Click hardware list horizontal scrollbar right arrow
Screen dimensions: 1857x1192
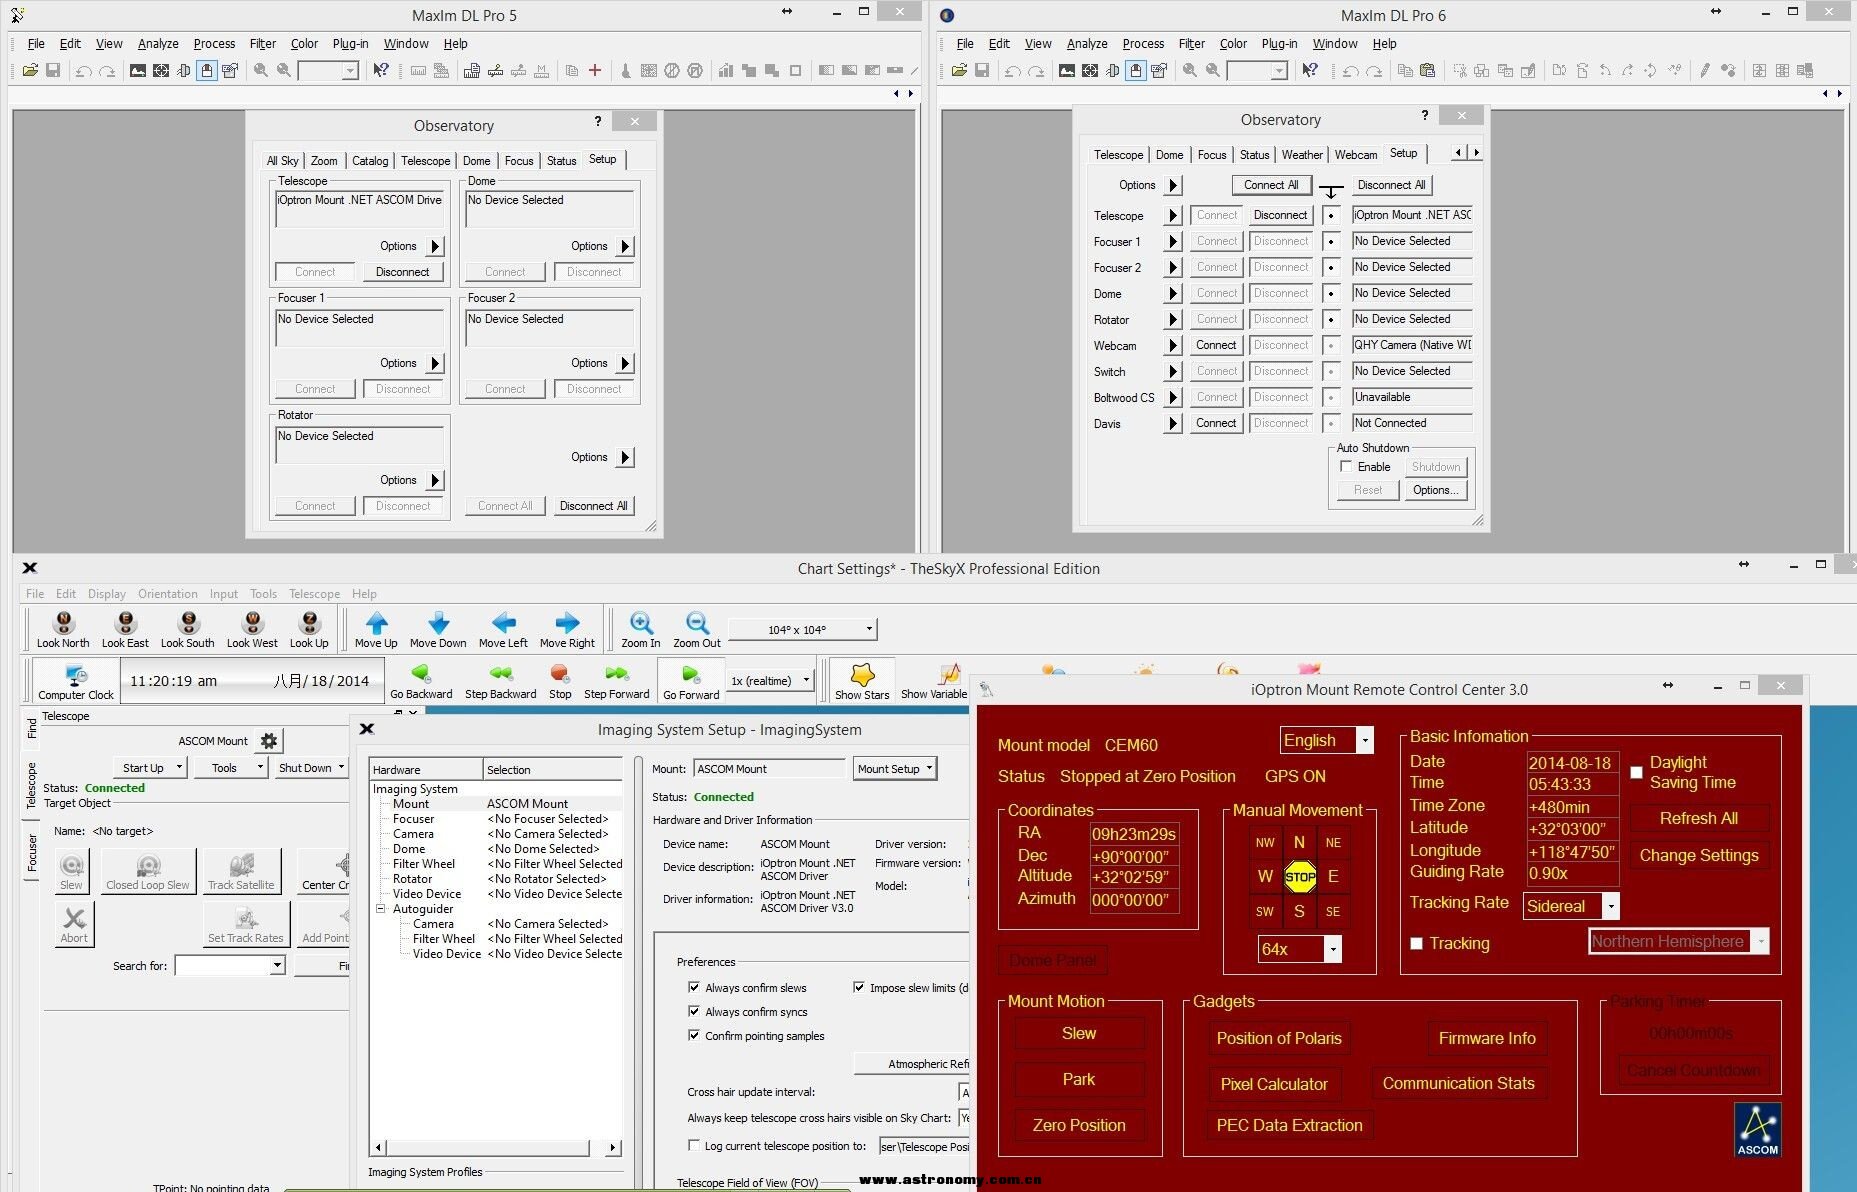[x=613, y=1147]
